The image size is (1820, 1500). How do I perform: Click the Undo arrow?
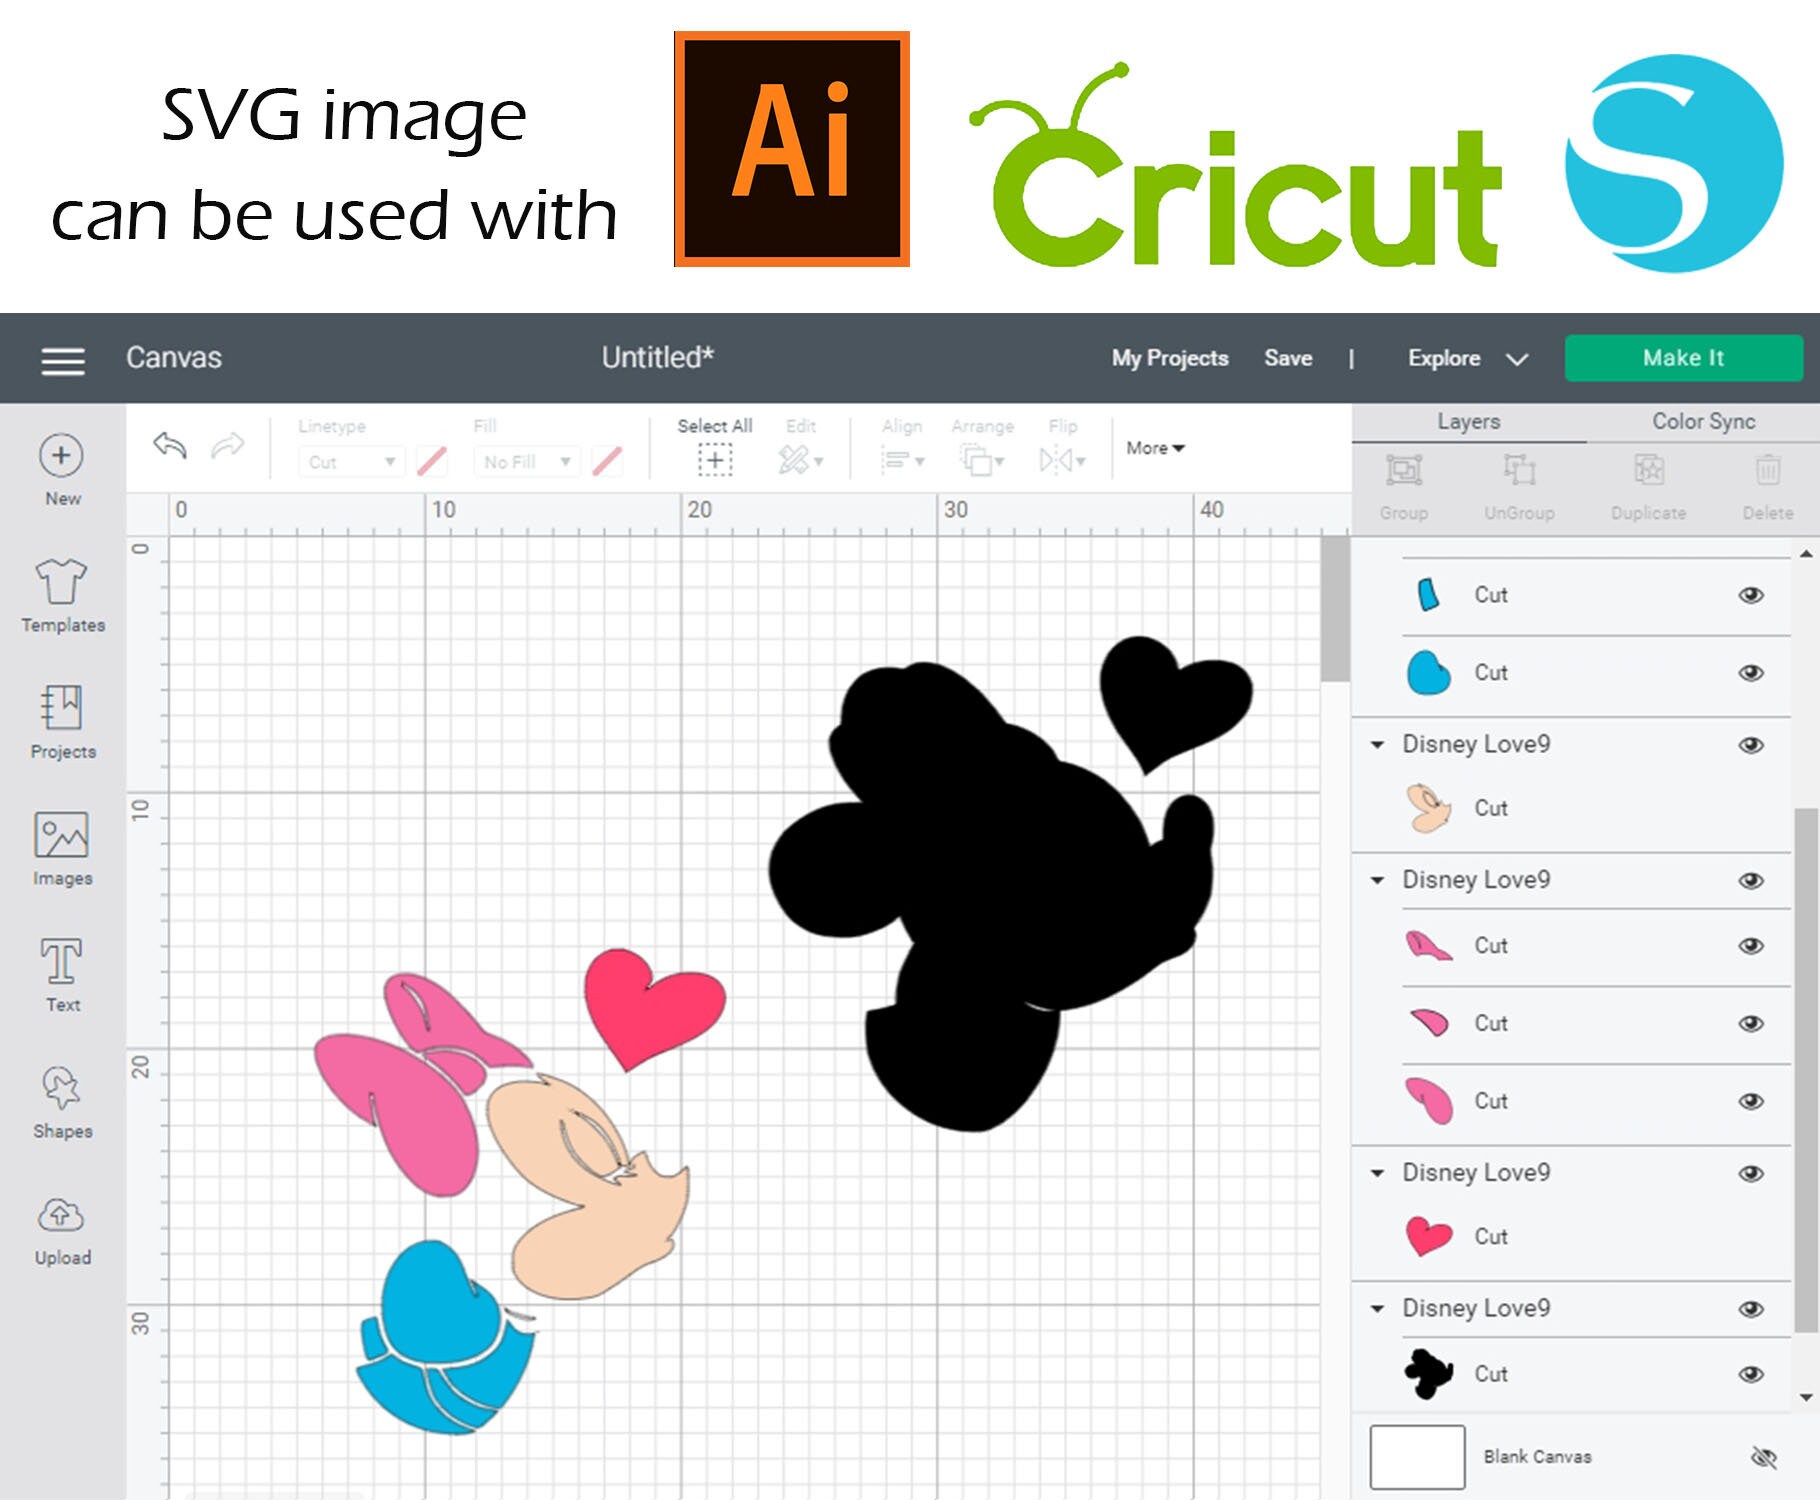pos(170,445)
